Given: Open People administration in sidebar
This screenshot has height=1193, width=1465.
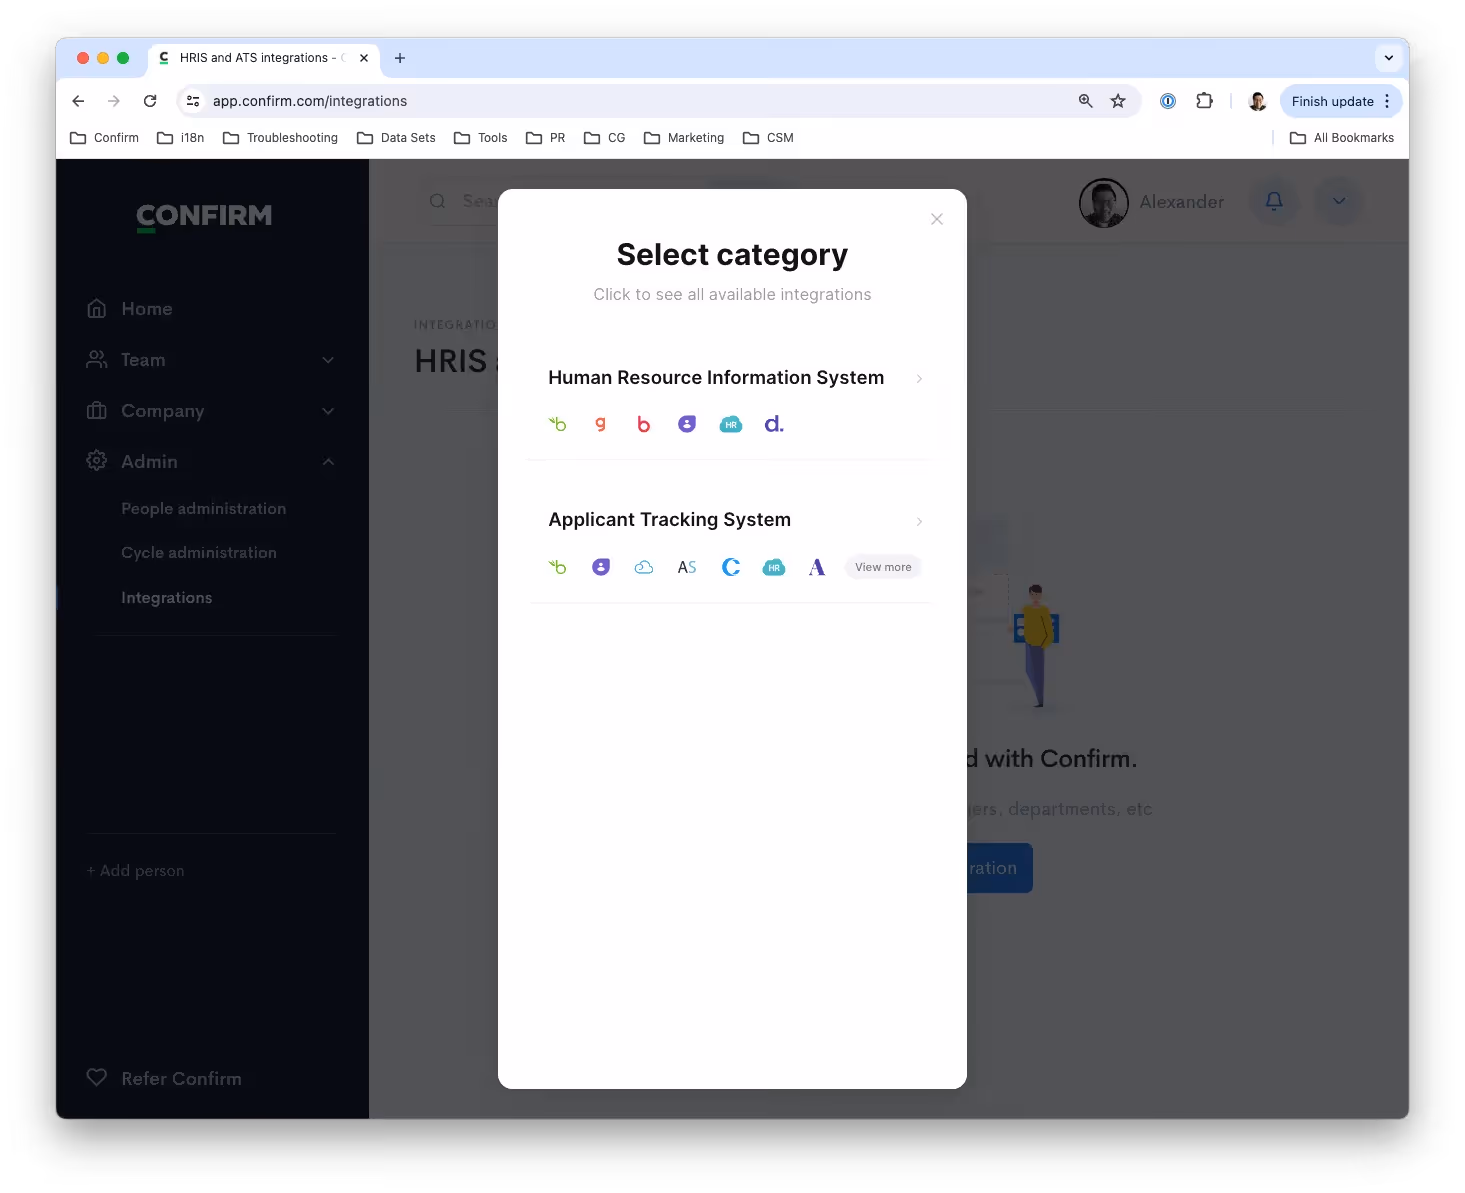Looking at the screenshot, I should point(203,509).
